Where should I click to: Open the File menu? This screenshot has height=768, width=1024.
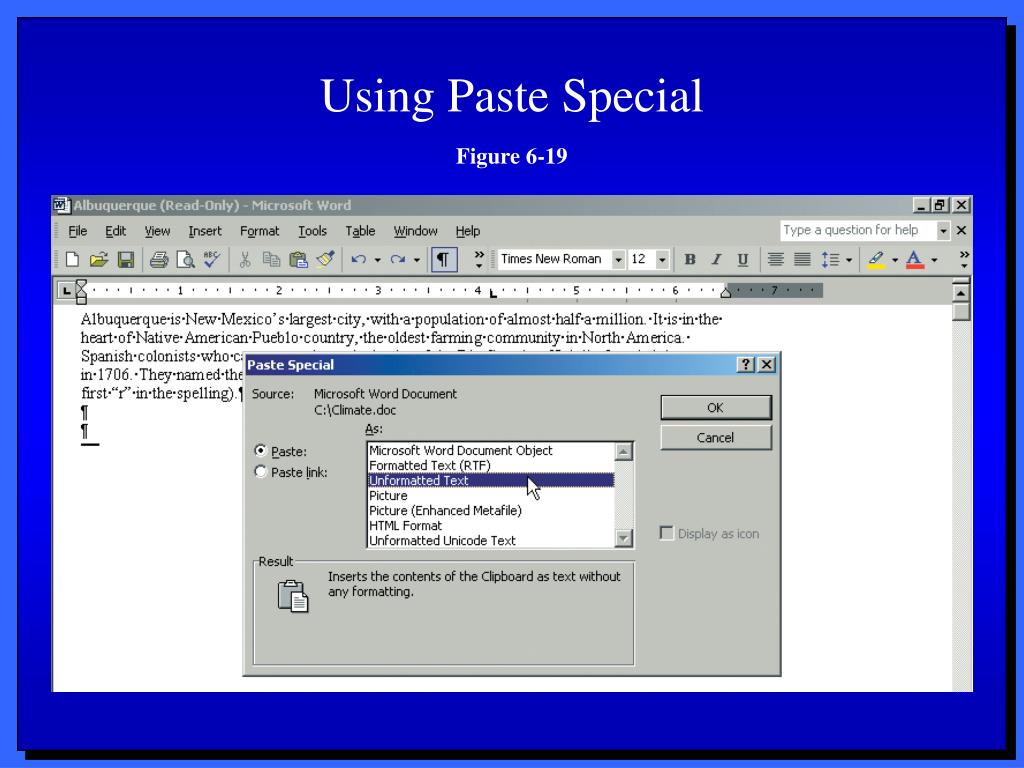(78, 231)
